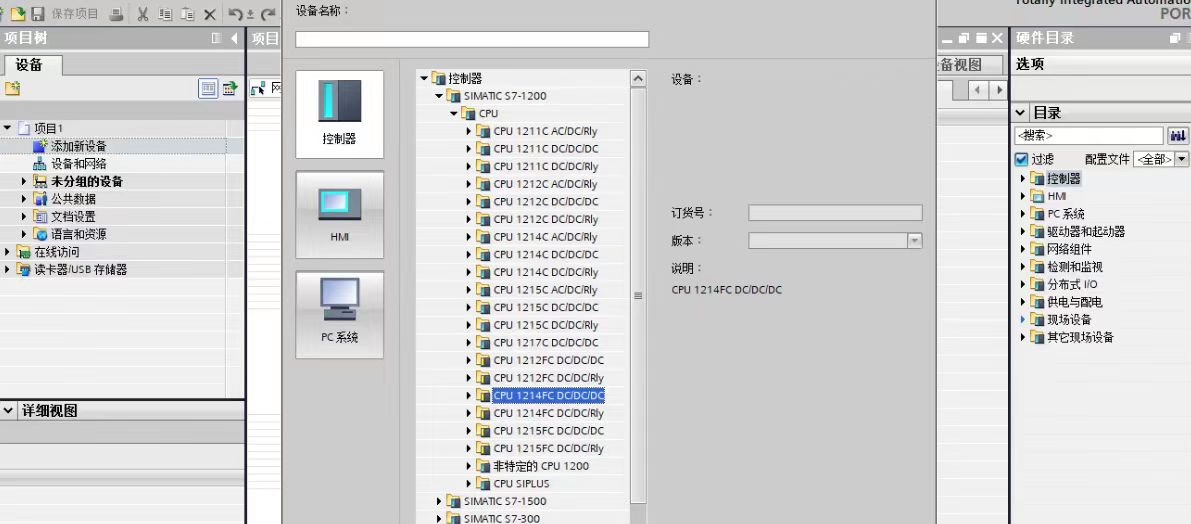The image size is (1191, 524).
Task: Click in the catalog <搜索> search field
Action: 1088,136
